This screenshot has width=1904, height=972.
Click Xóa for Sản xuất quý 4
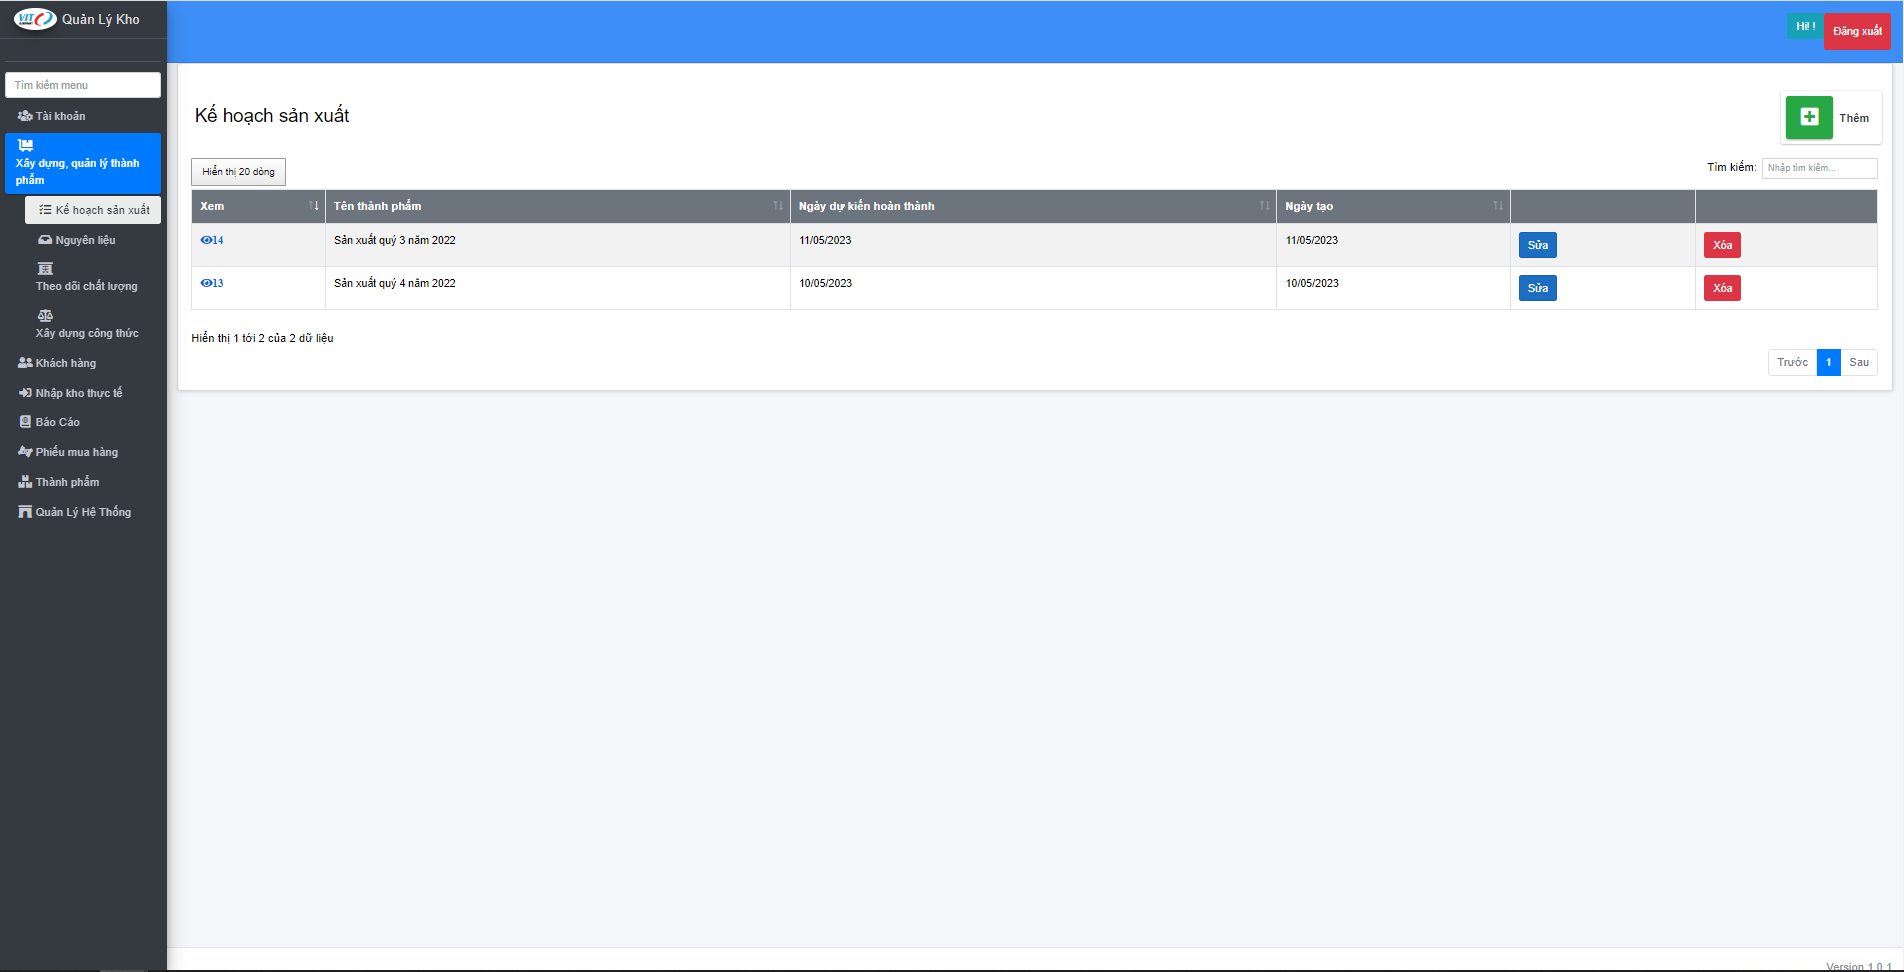[x=1722, y=288]
